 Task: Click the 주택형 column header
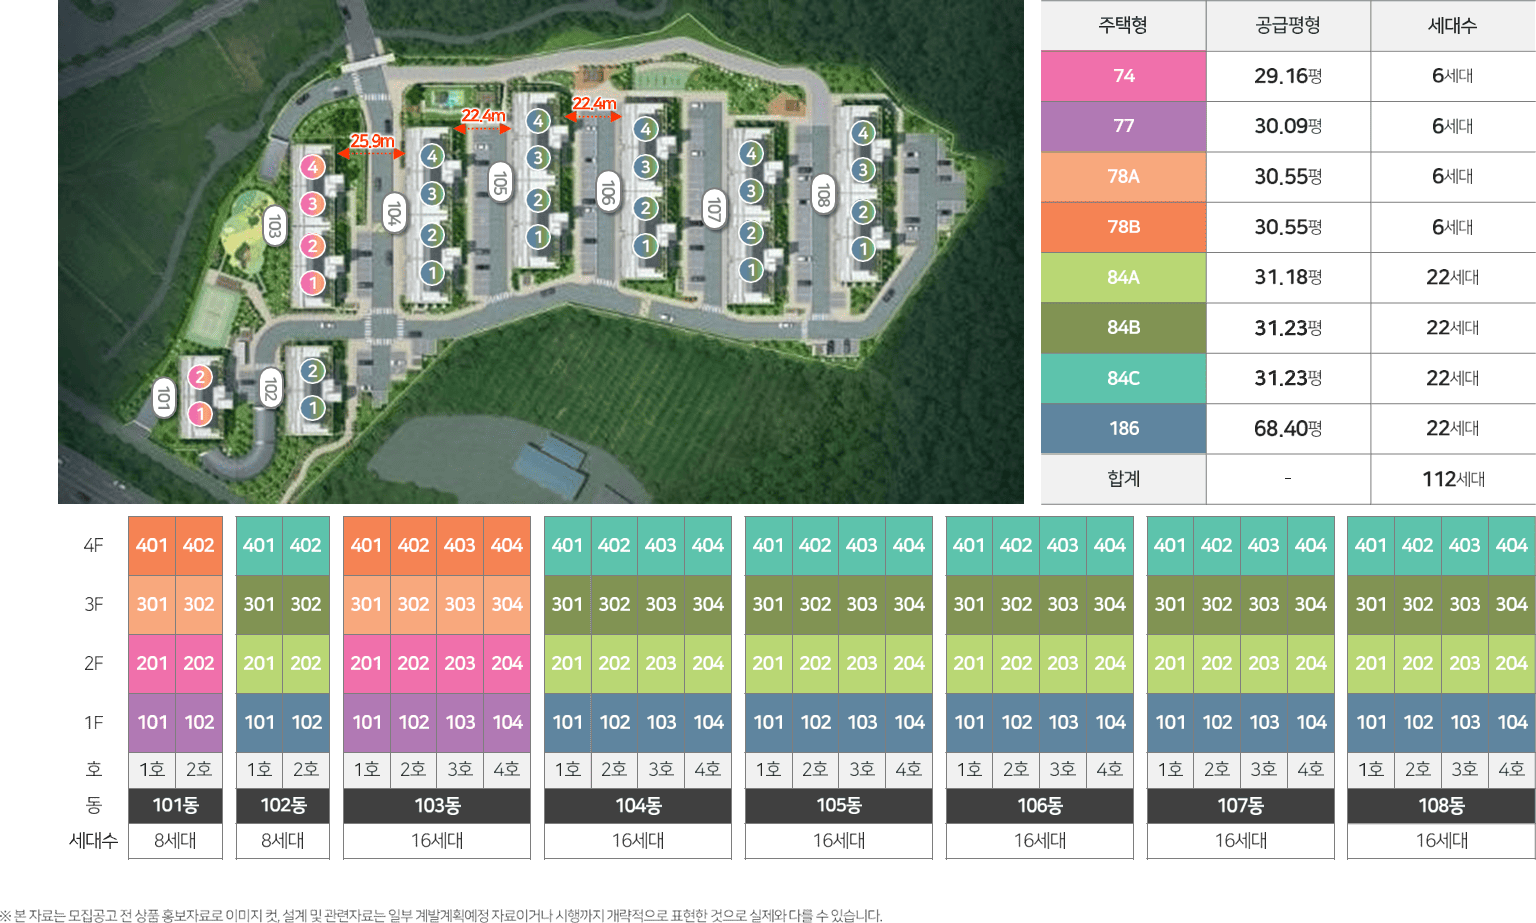click(1123, 25)
